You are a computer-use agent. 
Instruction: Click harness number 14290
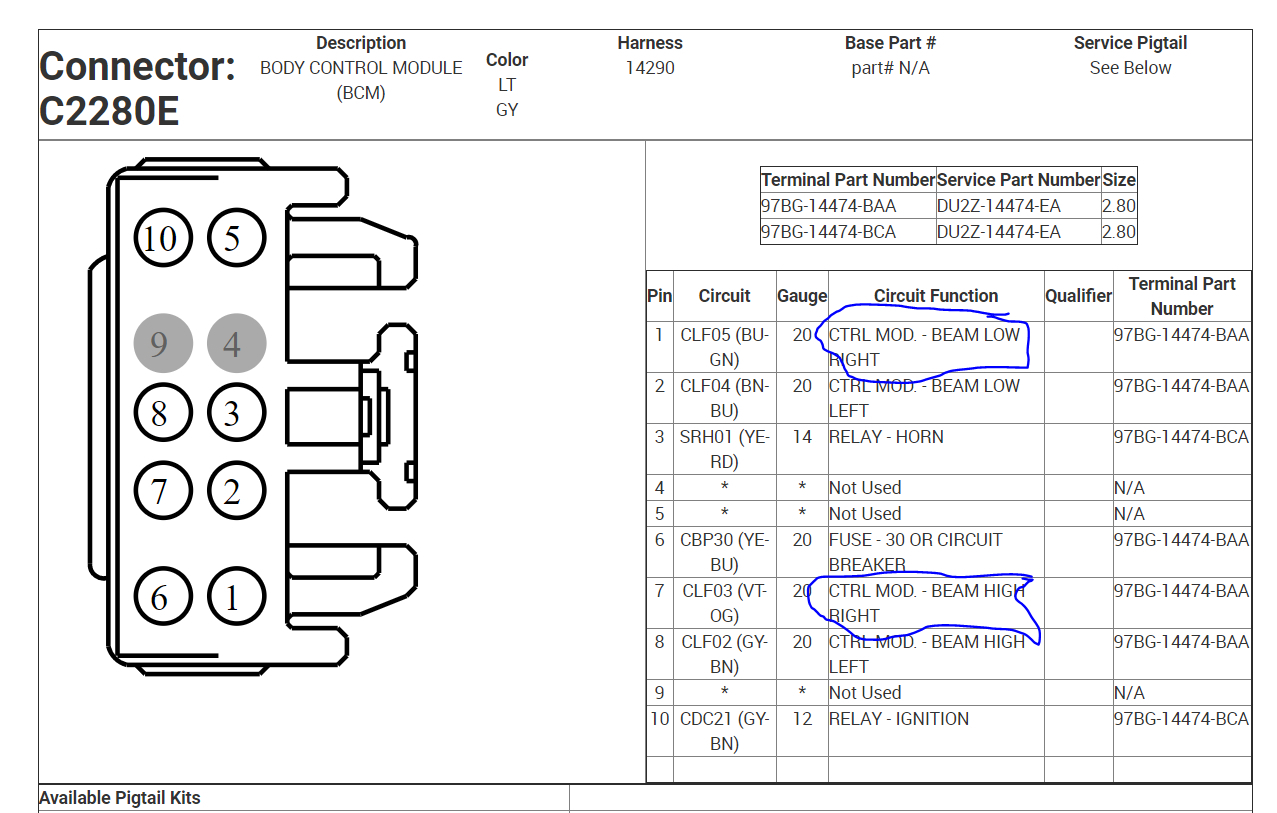pyautogui.click(x=650, y=68)
